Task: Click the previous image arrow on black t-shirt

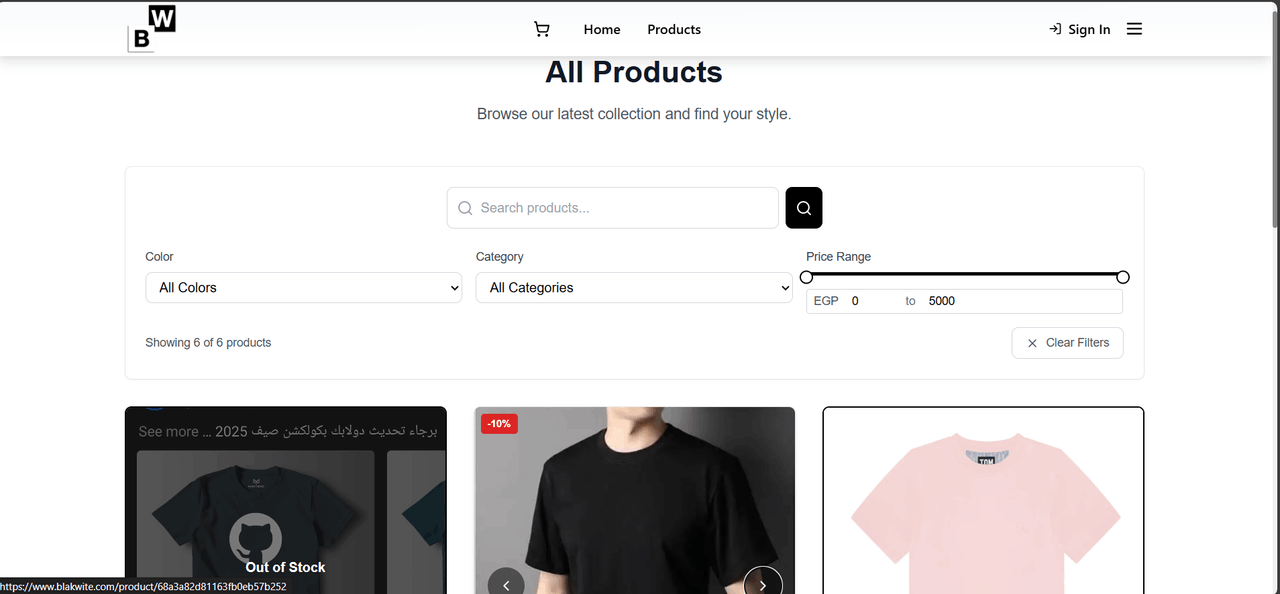Action: pos(506,584)
